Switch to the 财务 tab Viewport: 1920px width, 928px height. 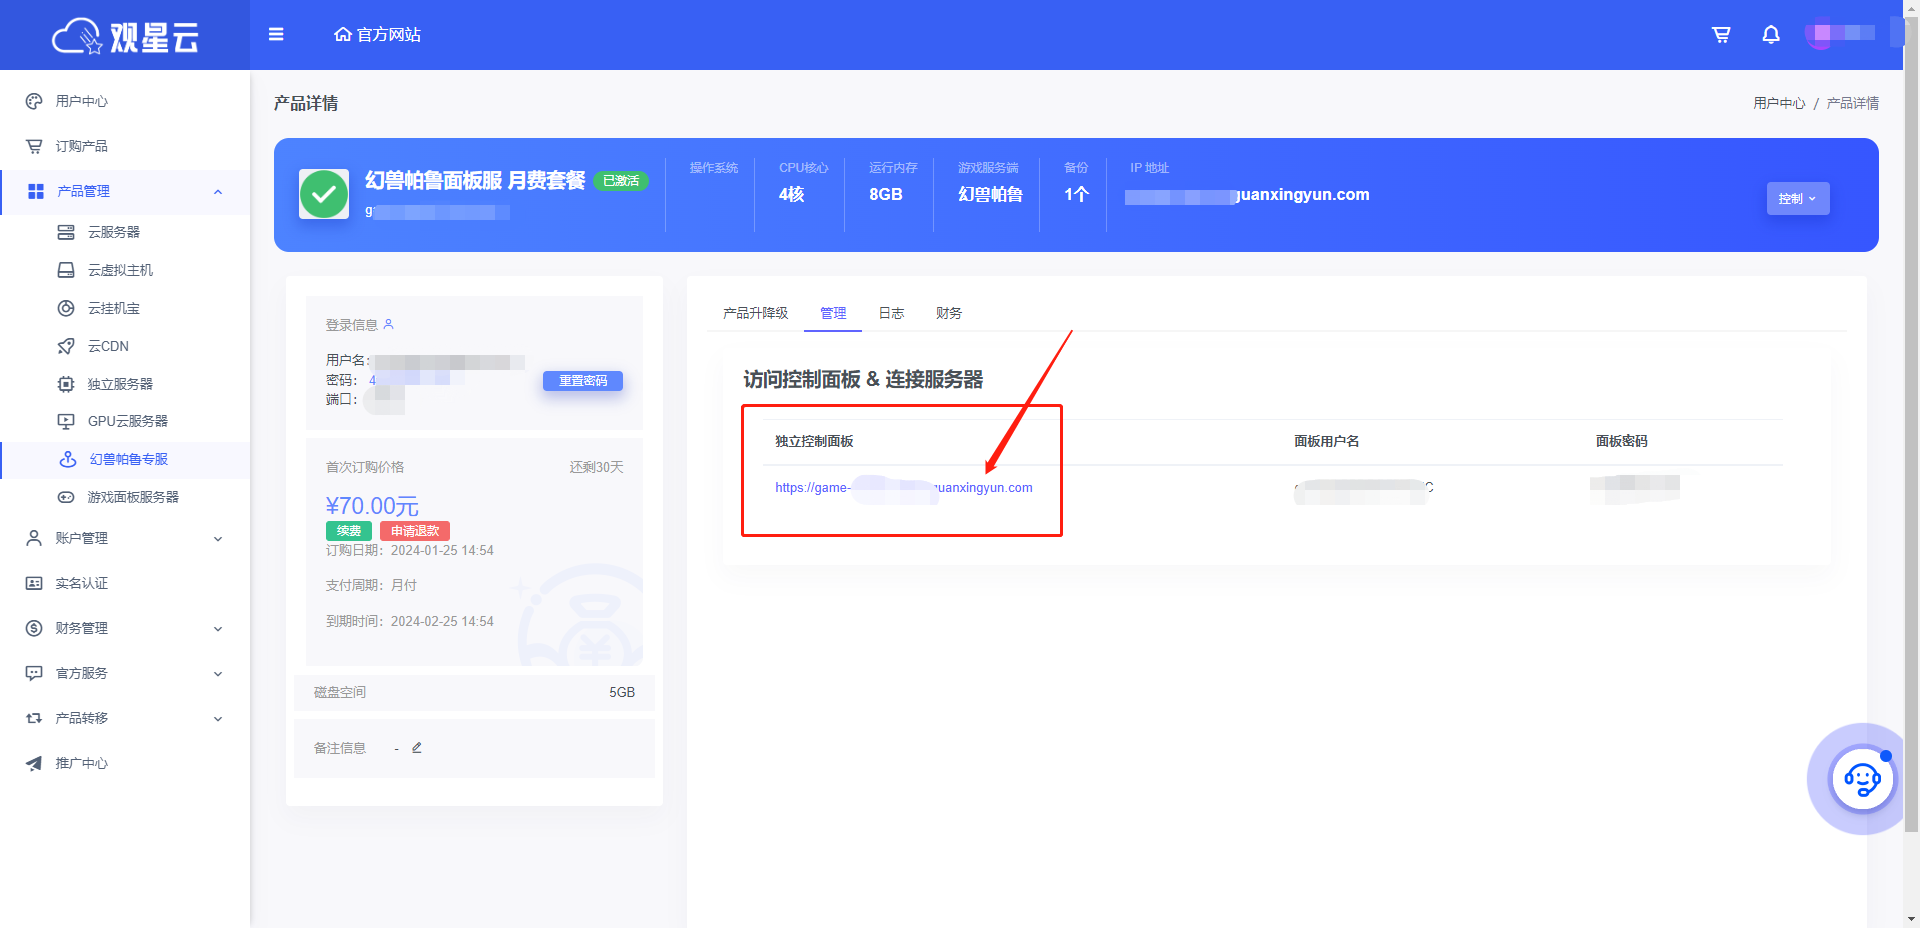949,313
